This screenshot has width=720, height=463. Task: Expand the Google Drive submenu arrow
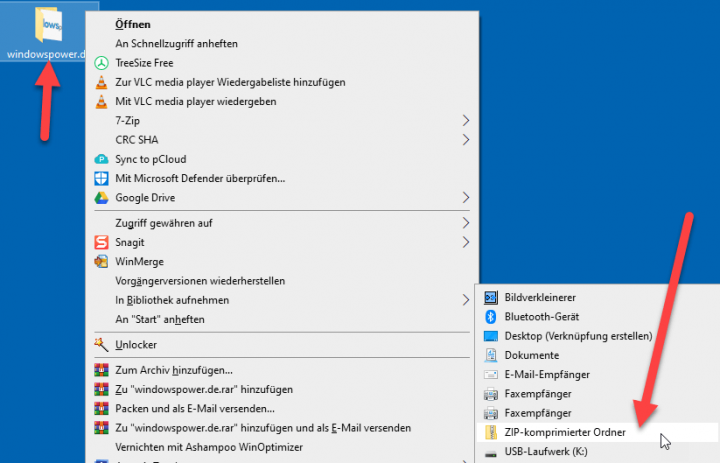(466, 198)
